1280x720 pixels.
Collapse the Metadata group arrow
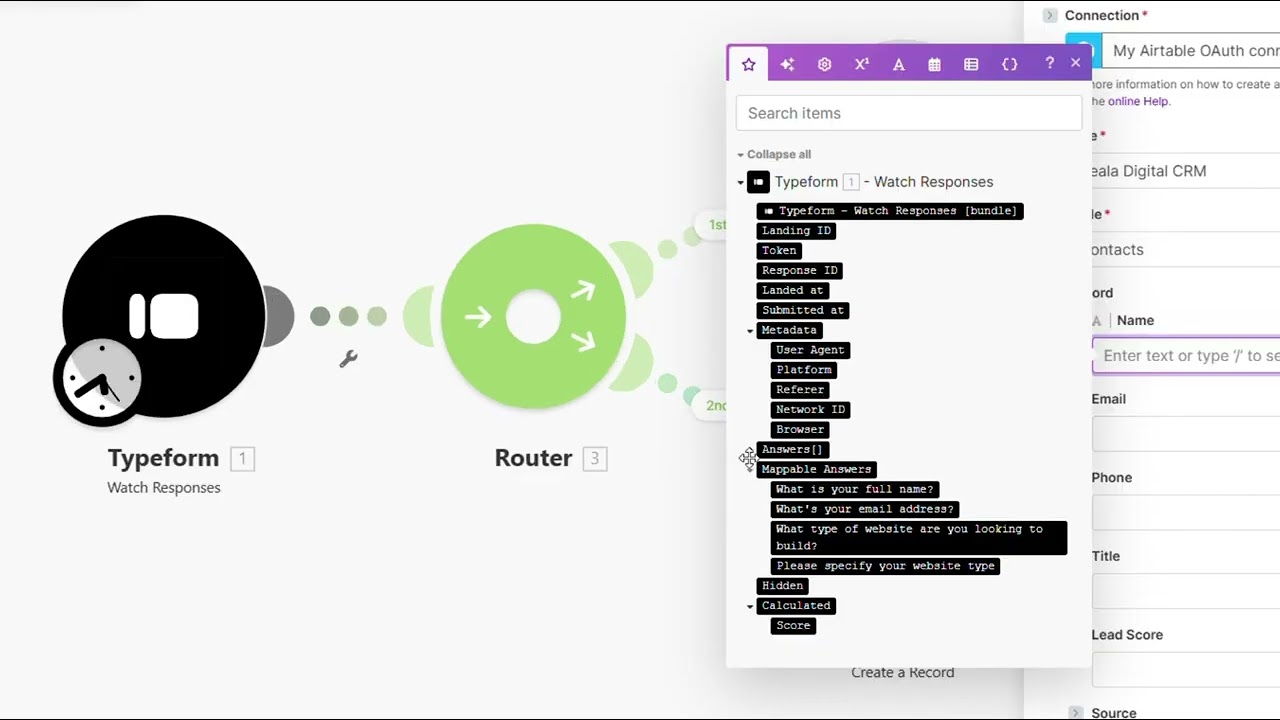(x=750, y=331)
